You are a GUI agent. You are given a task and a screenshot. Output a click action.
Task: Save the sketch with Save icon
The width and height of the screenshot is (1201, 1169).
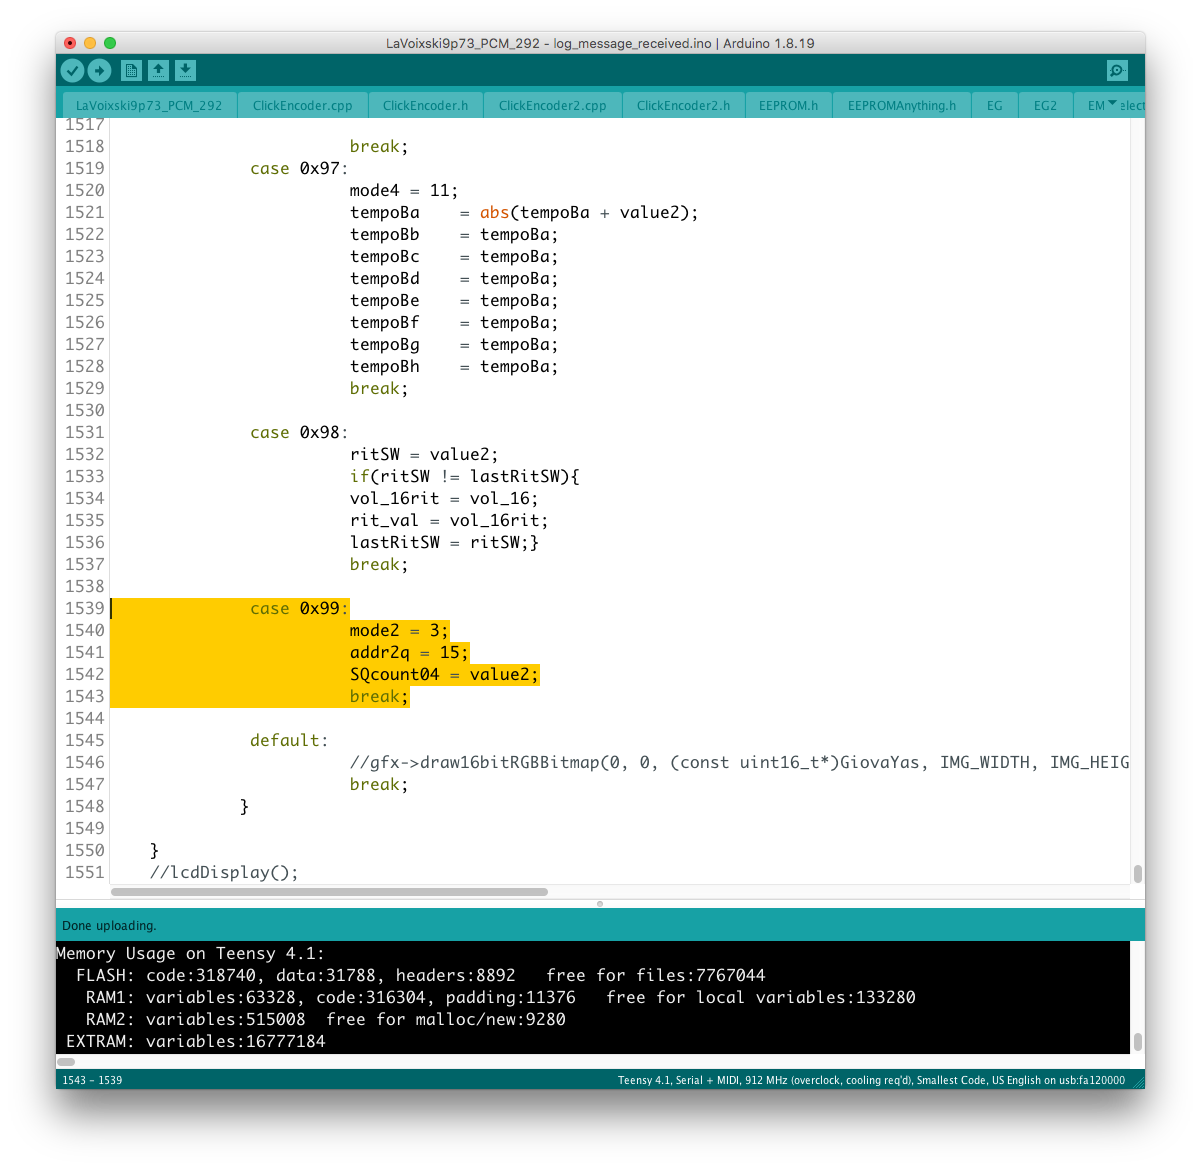[185, 70]
